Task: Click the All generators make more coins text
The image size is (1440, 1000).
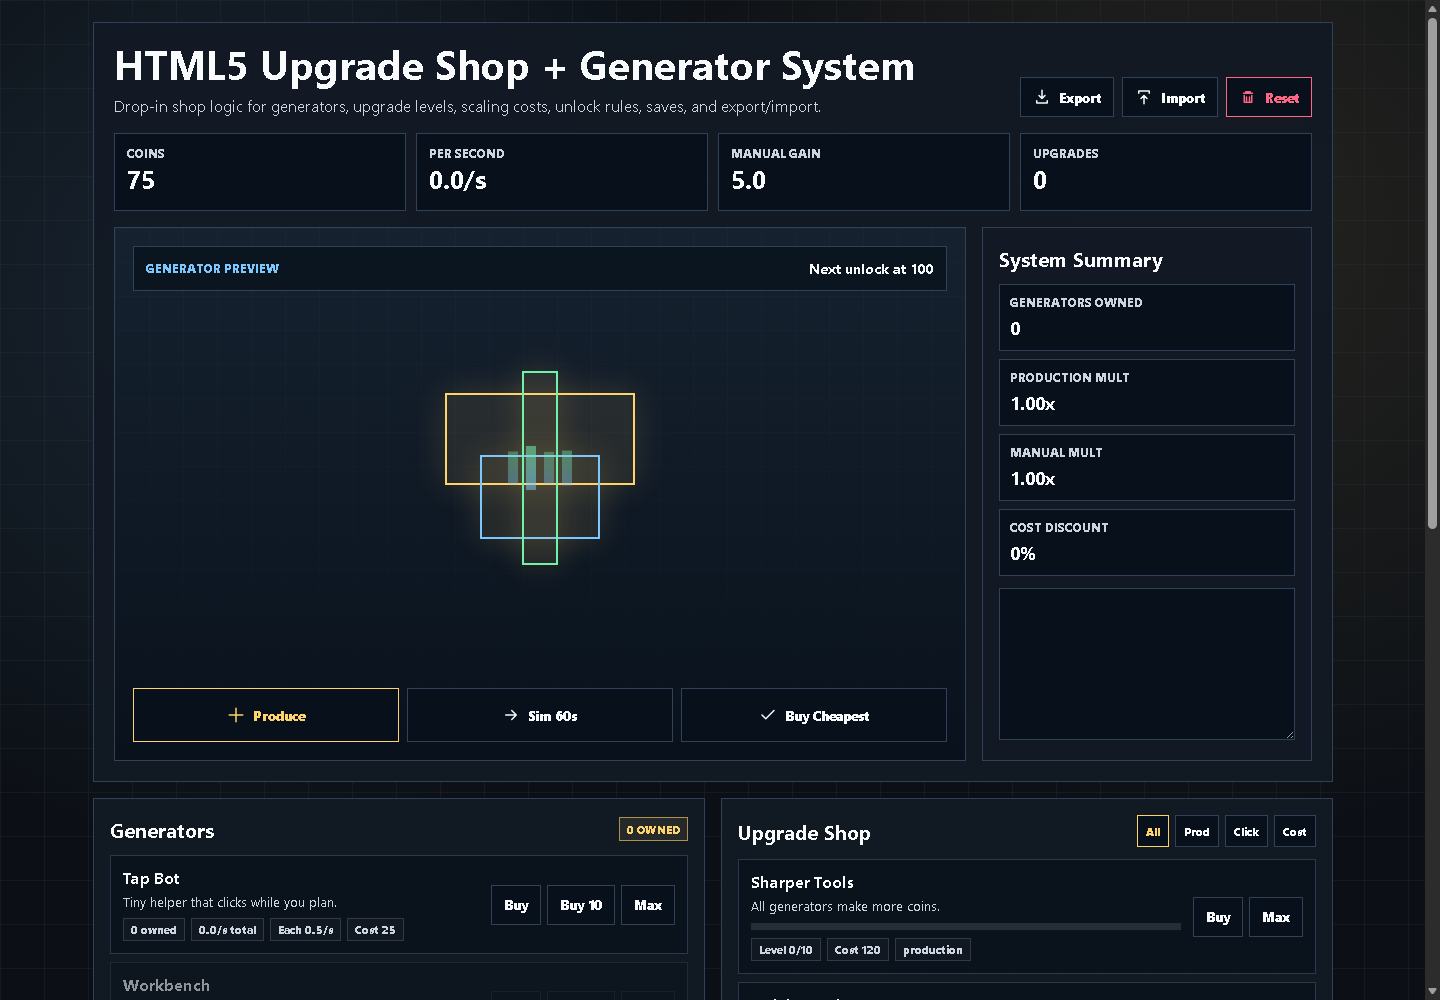Action: [845, 907]
